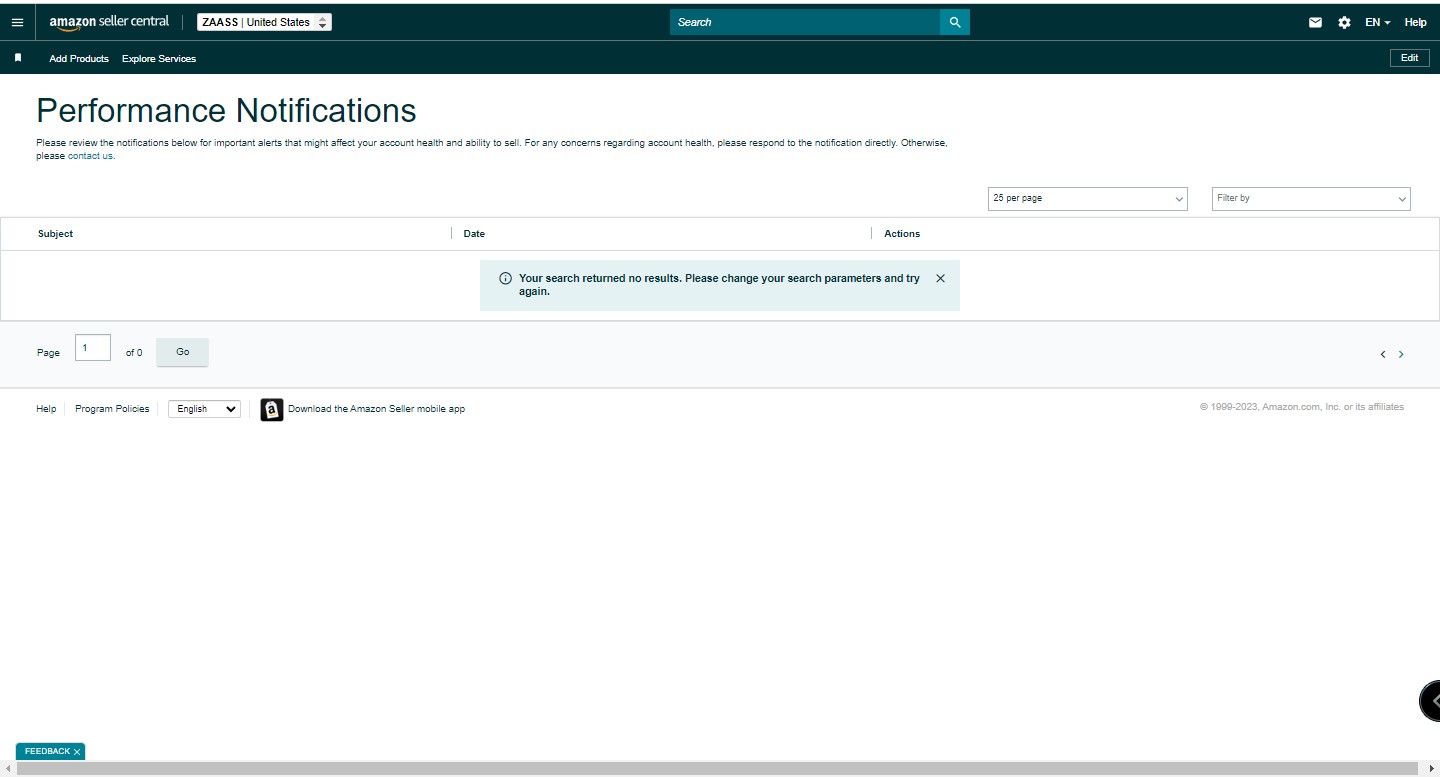Open the FEEDBACK tab
The width and height of the screenshot is (1440, 777).
(47, 751)
